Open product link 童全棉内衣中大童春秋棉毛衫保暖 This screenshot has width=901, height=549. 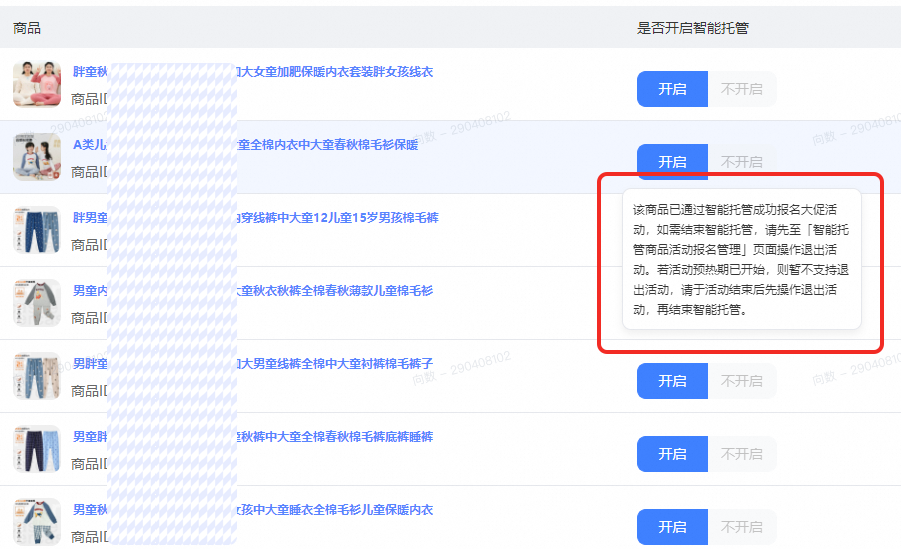tap(328, 145)
